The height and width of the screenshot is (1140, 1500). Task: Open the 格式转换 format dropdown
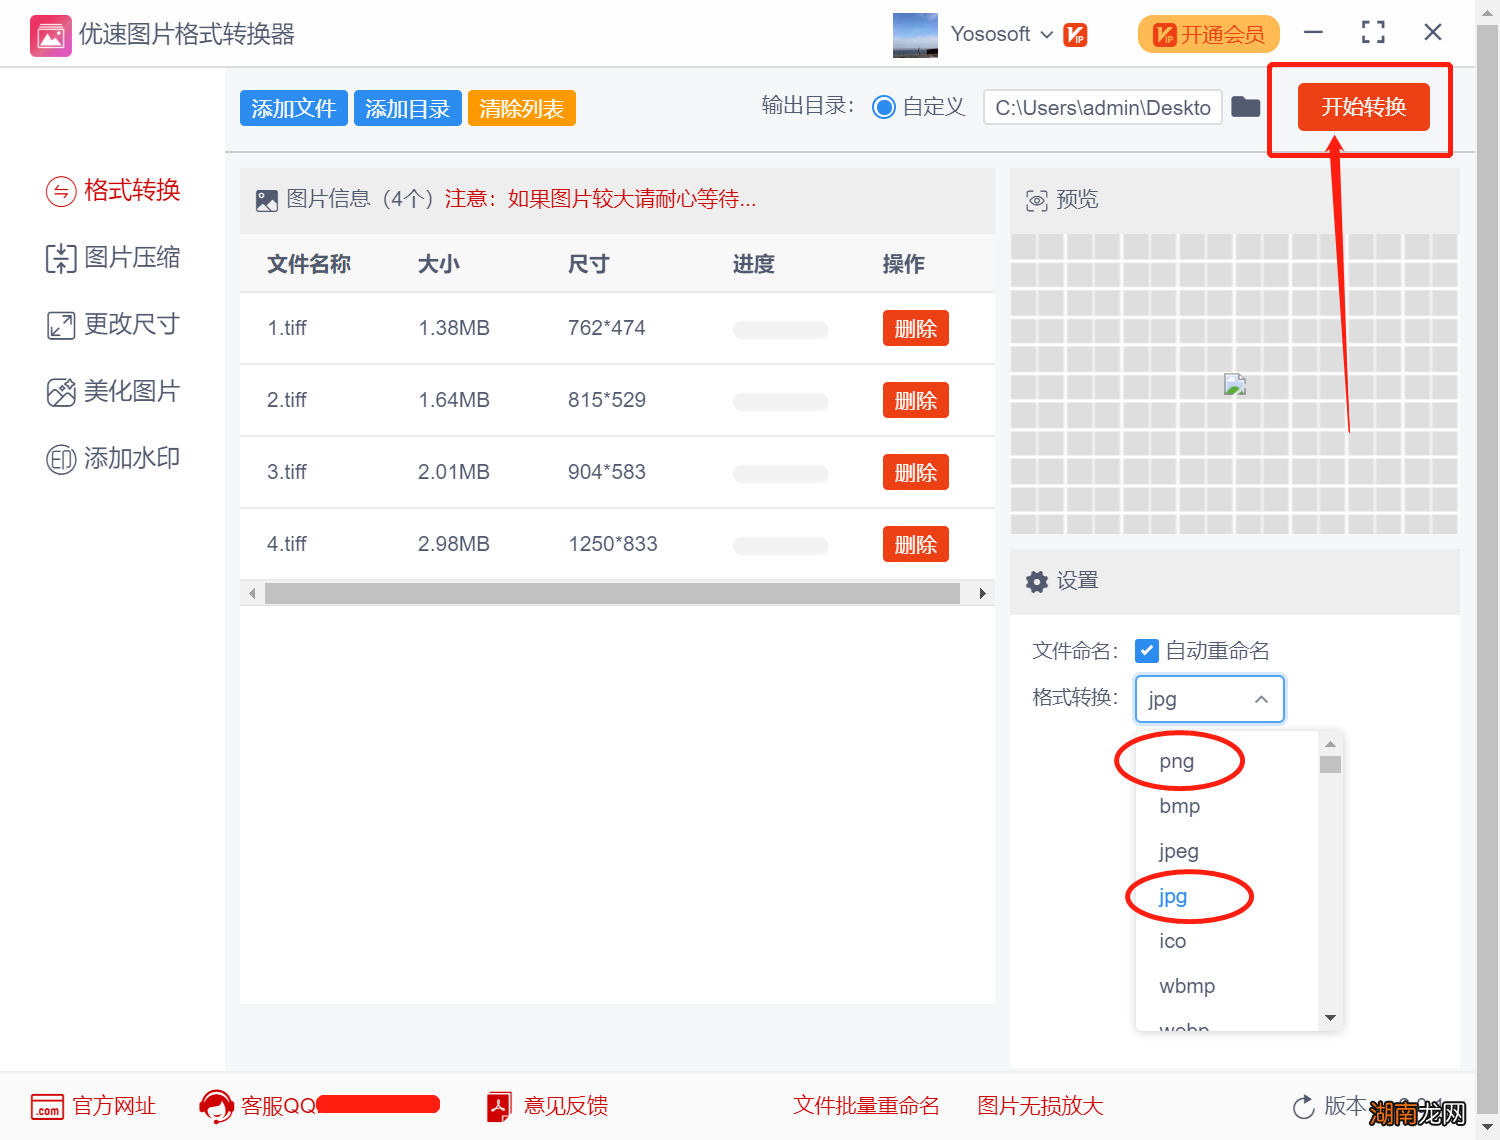point(1209,698)
